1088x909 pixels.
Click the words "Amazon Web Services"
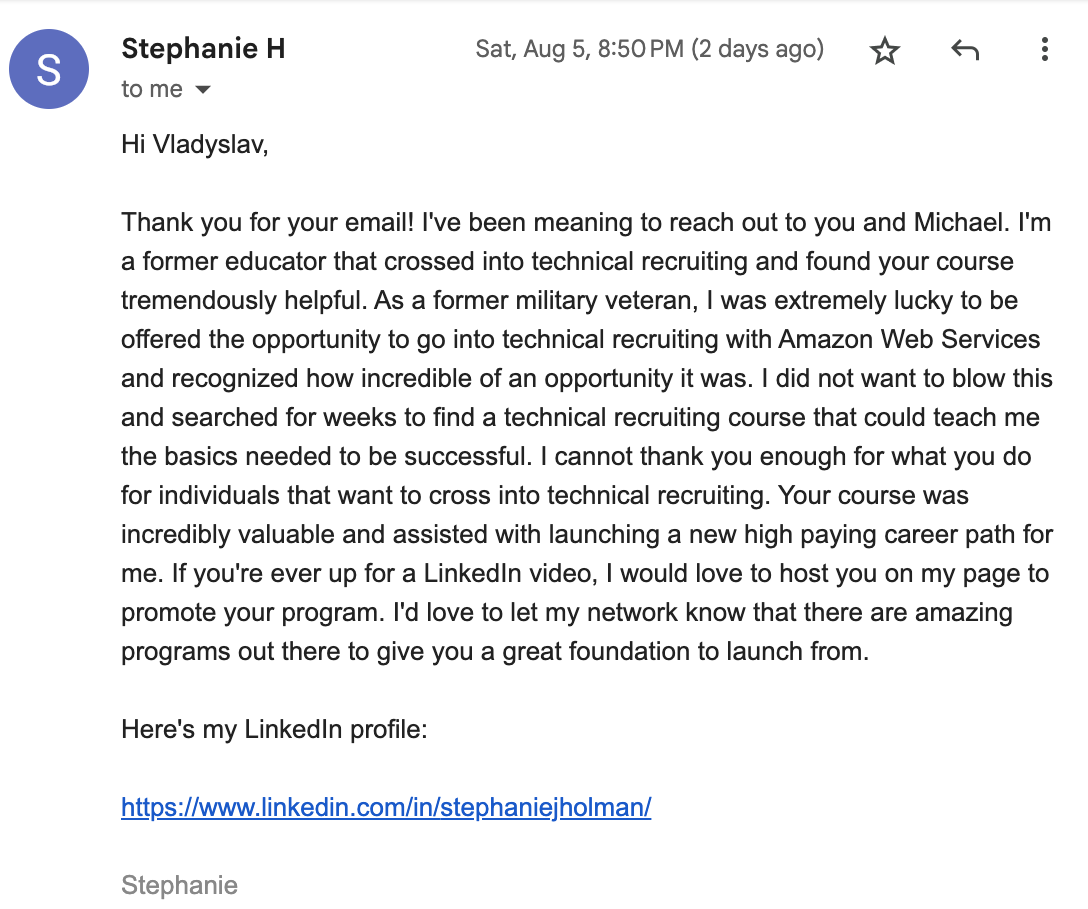(x=910, y=339)
